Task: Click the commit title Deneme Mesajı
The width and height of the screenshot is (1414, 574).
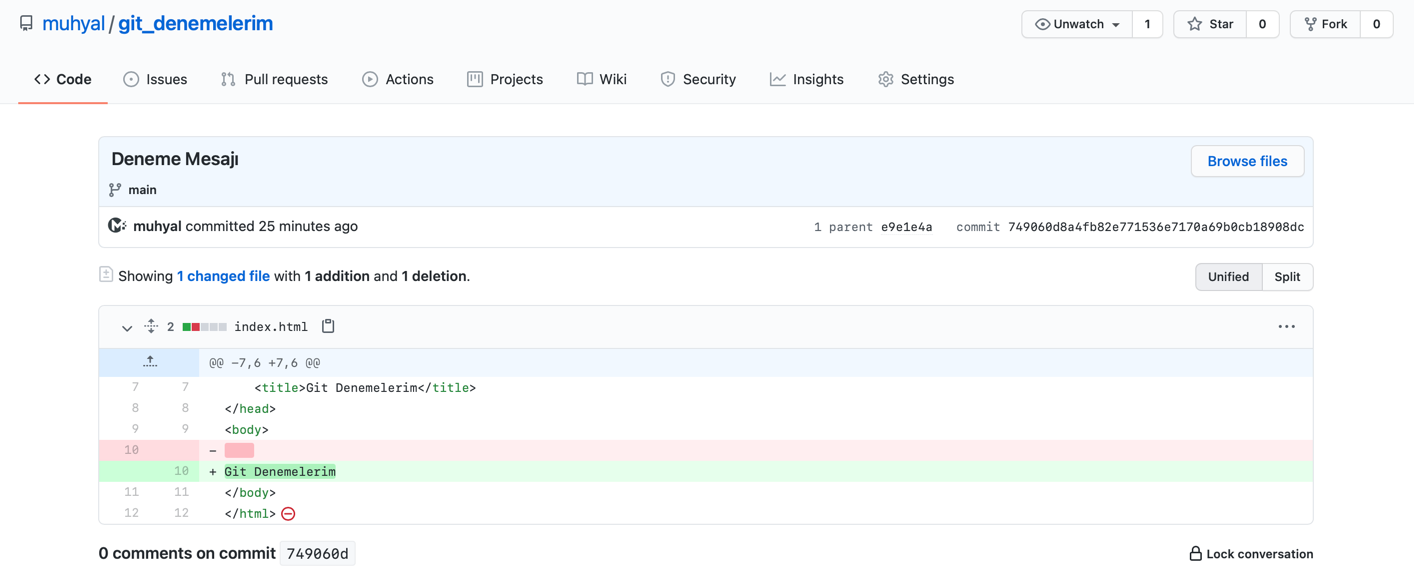Action: point(175,159)
